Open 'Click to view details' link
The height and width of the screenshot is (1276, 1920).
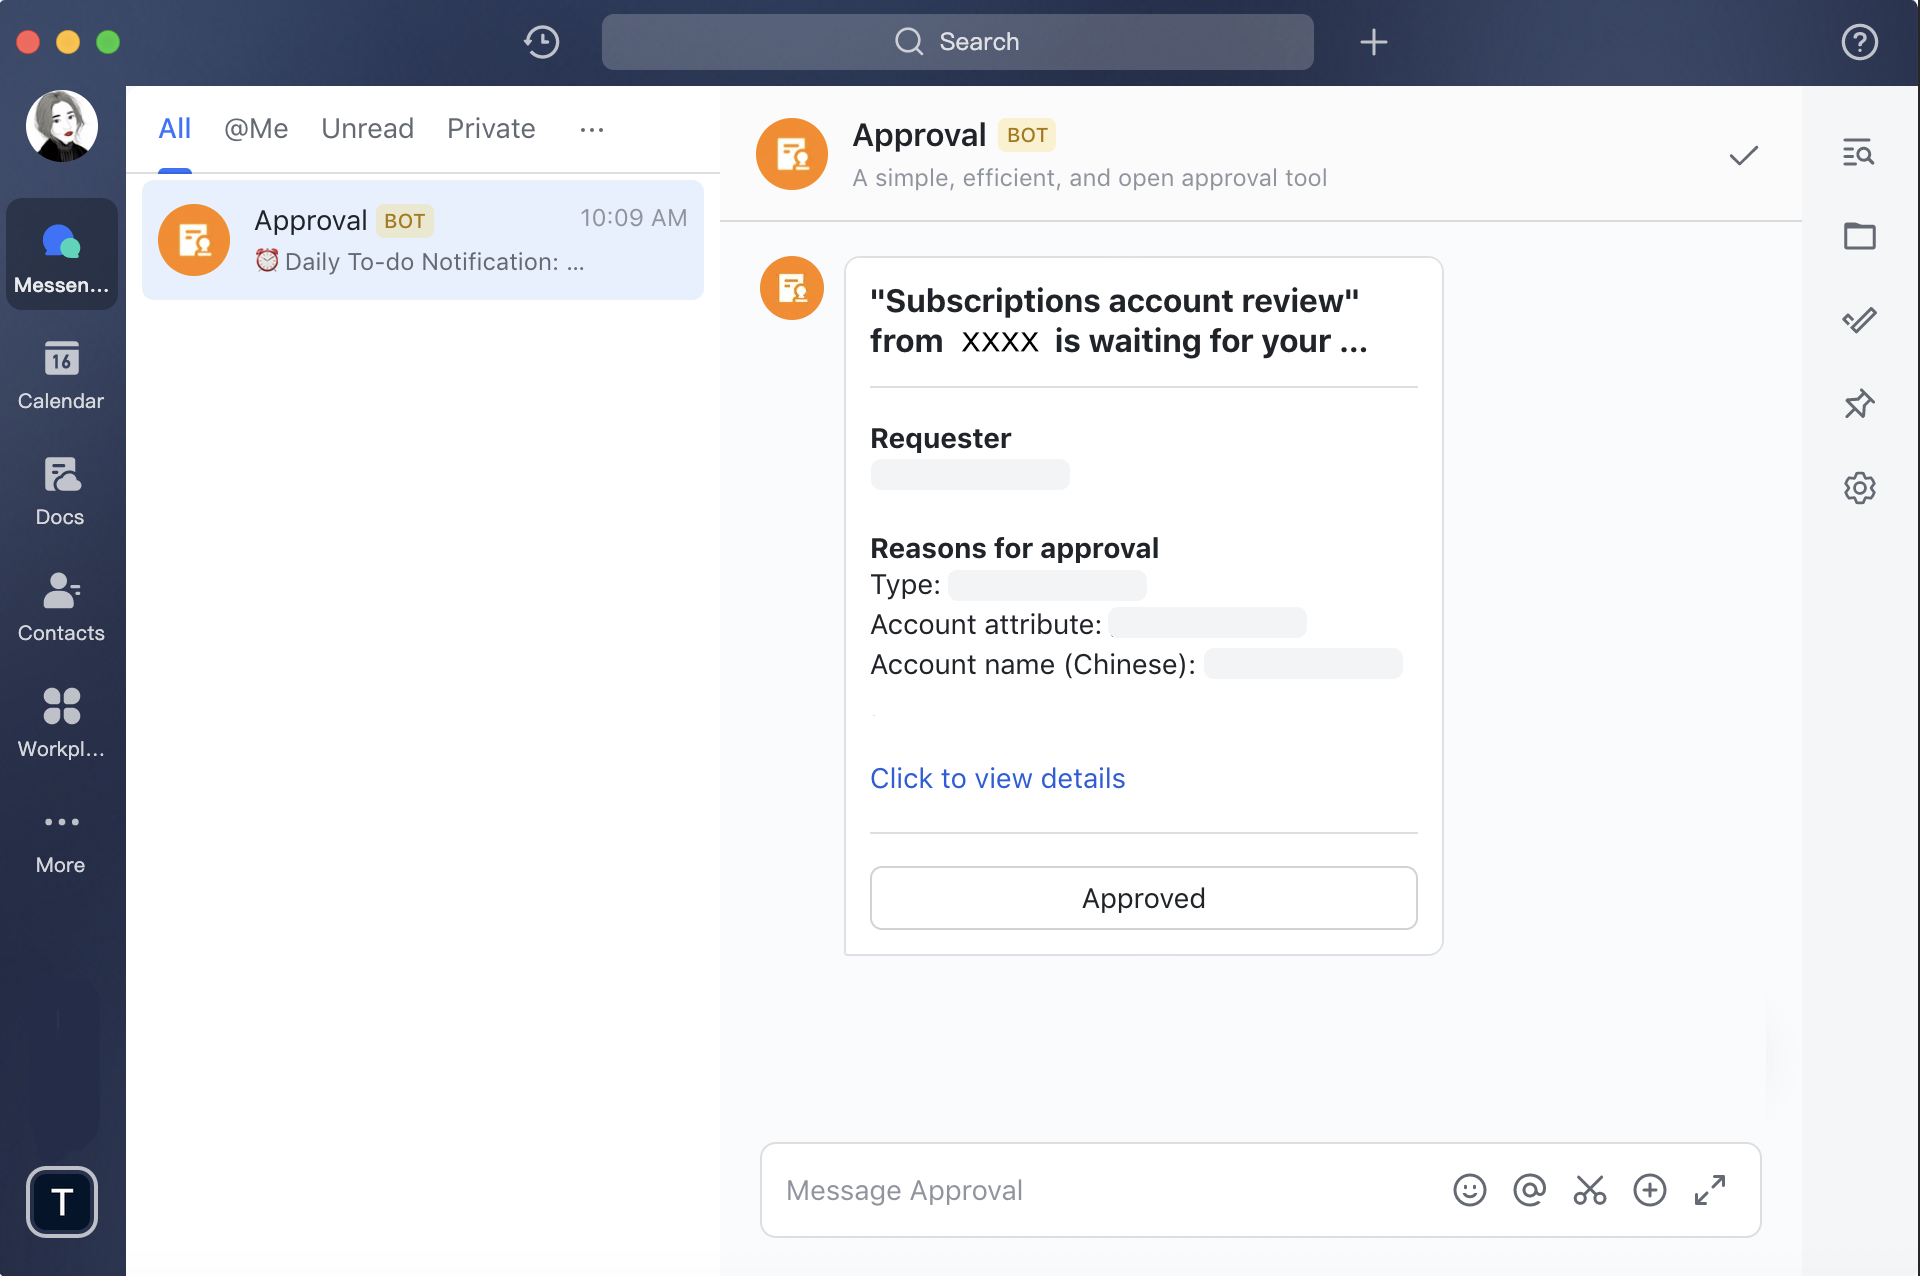coord(997,778)
